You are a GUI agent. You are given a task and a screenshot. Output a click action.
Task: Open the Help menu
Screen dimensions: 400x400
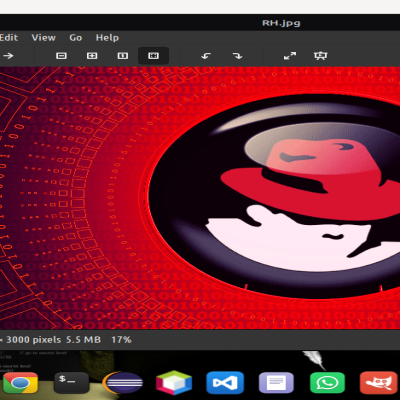pyautogui.click(x=107, y=38)
